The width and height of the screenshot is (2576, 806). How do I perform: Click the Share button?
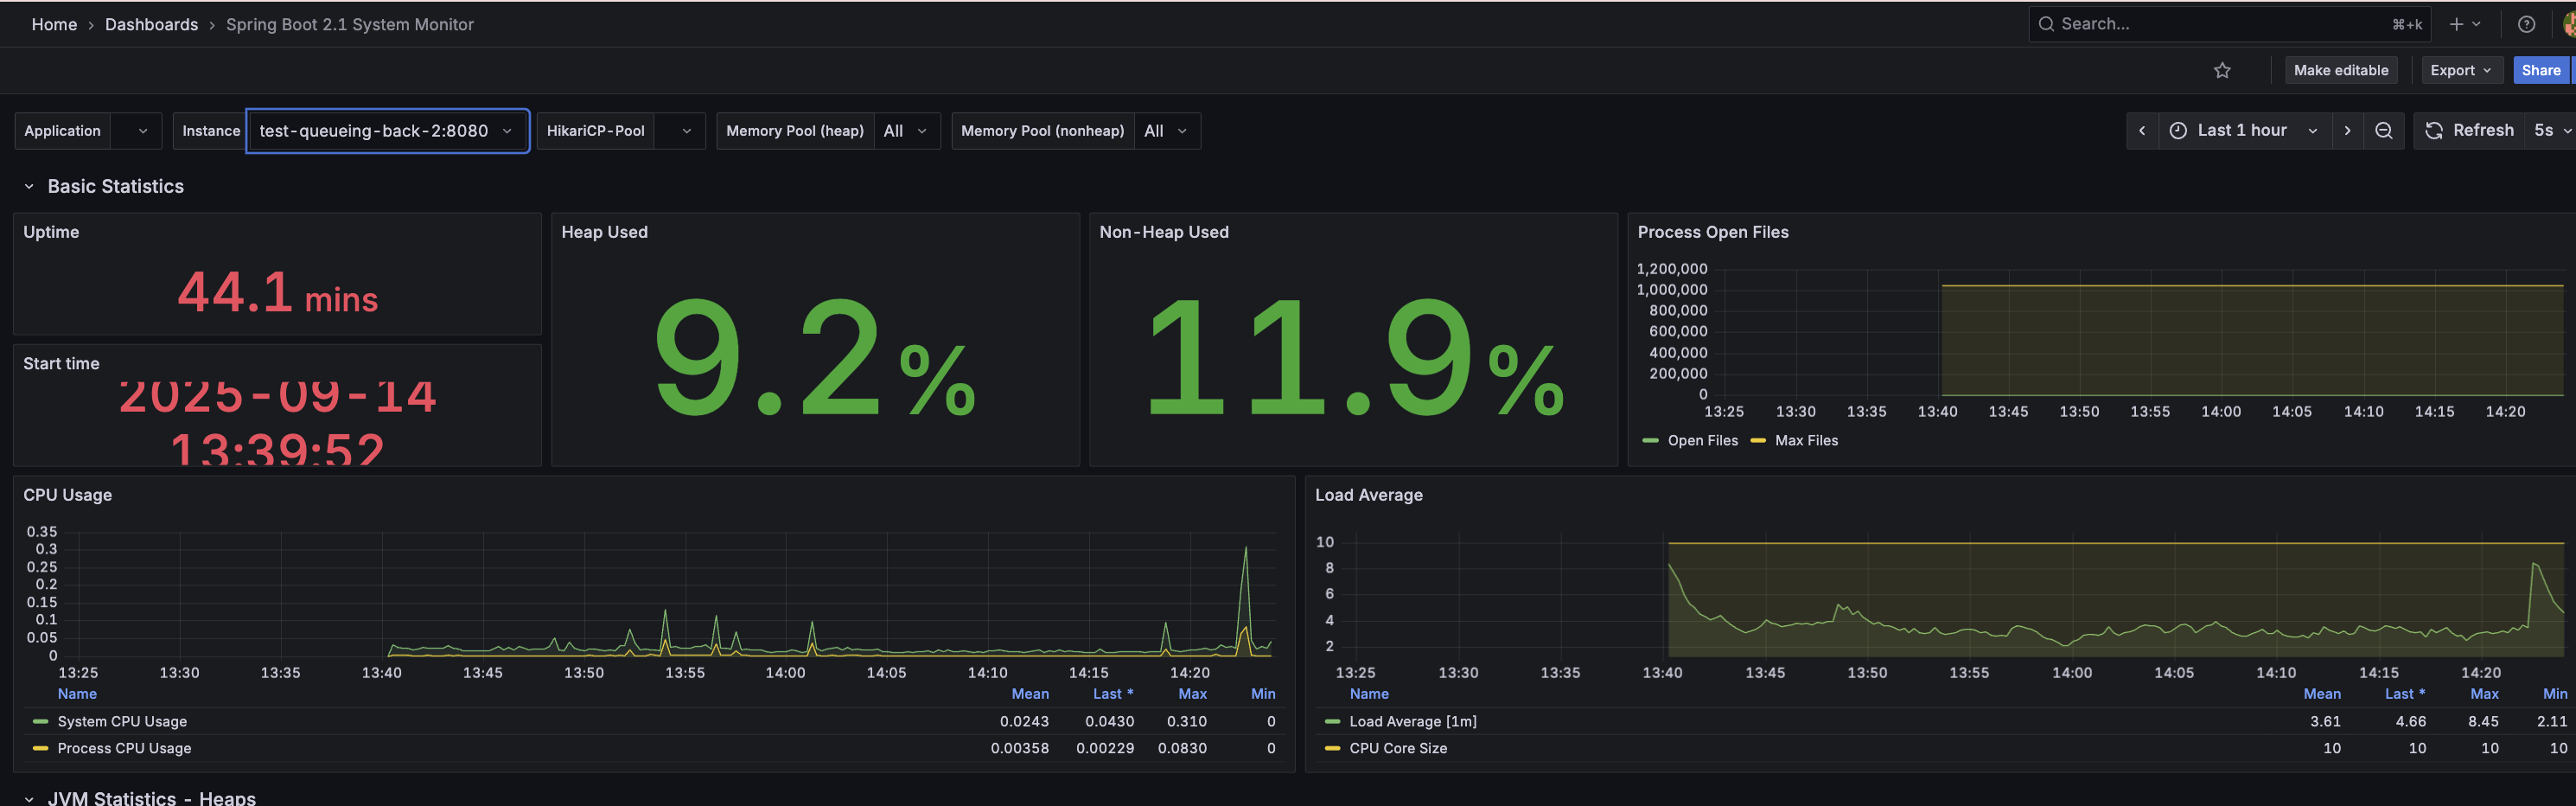(2540, 70)
